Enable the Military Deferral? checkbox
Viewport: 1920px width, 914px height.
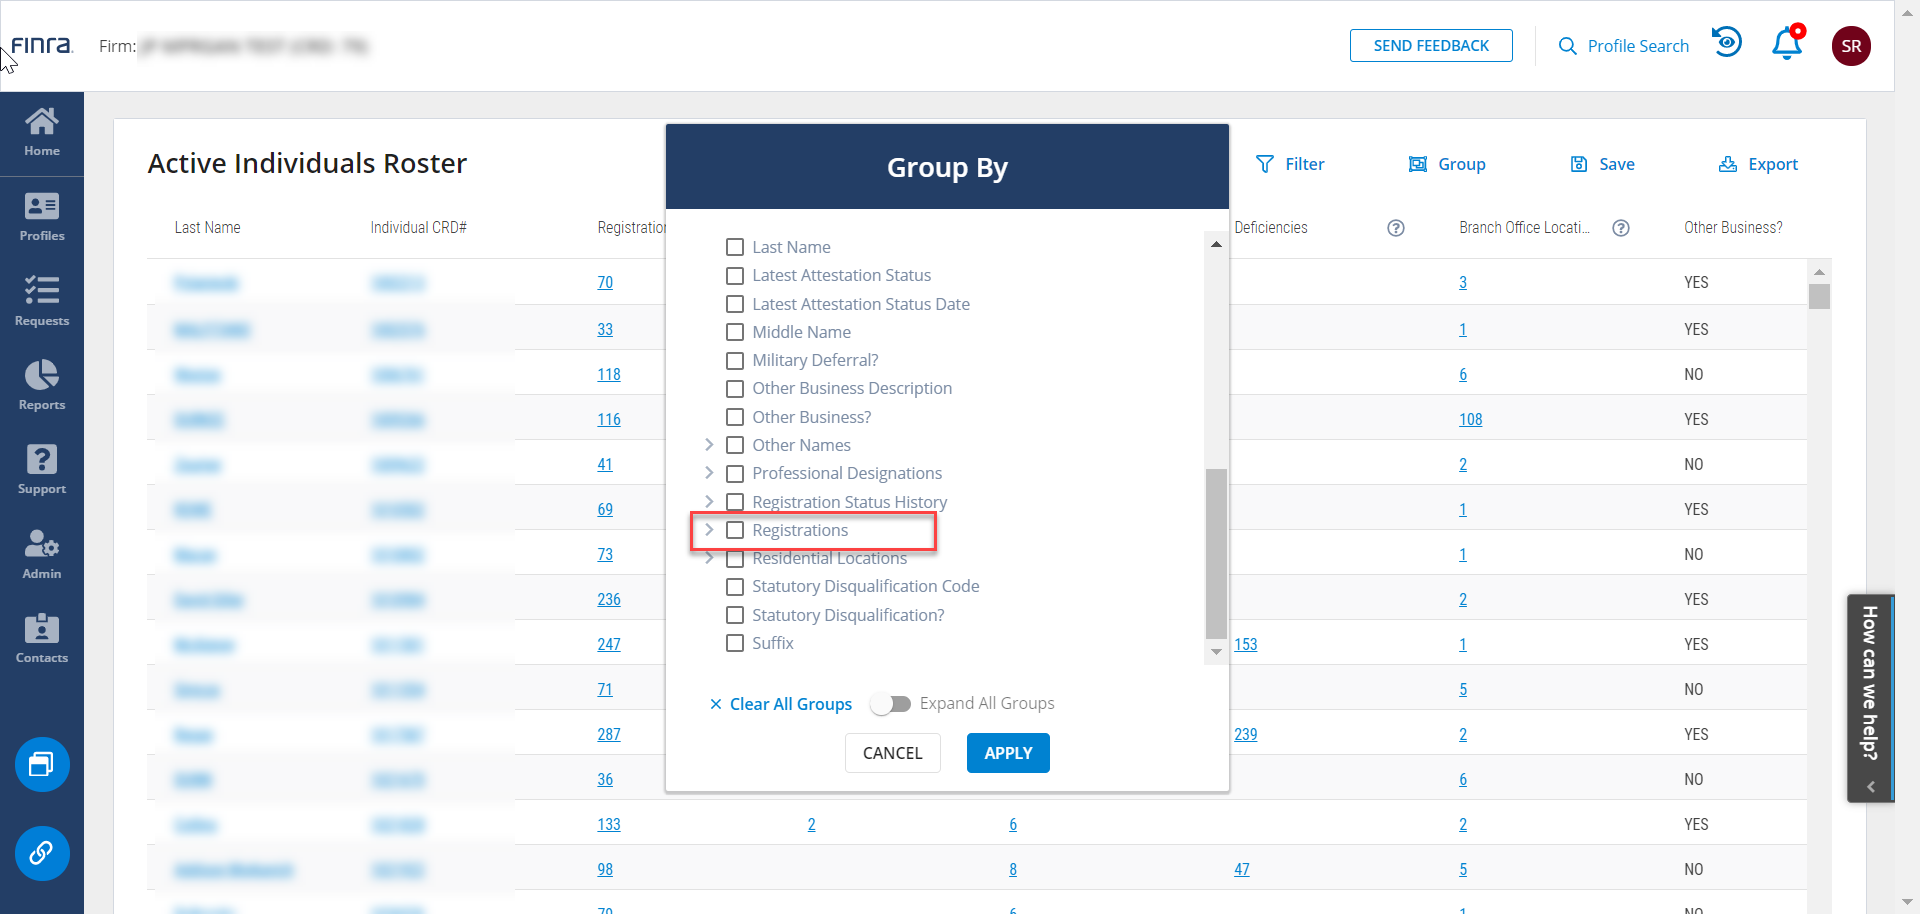coord(735,361)
